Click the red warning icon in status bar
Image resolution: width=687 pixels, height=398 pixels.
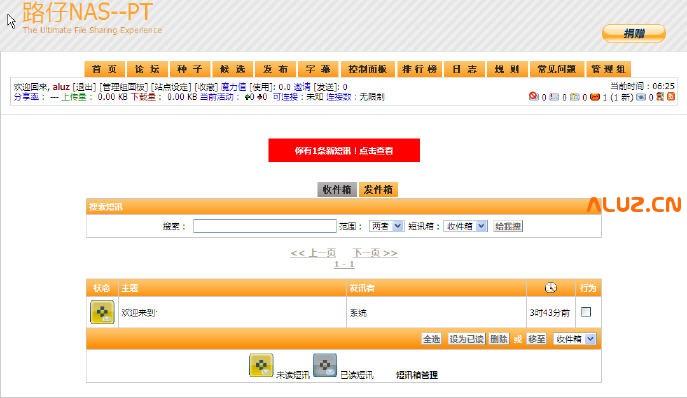533,96
